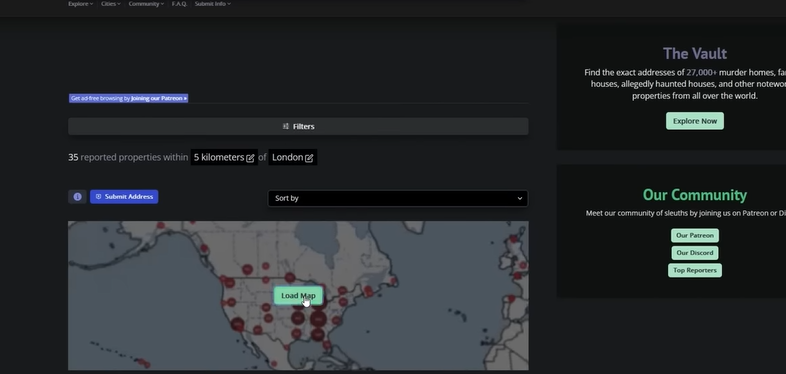Image resolution: width=786 pixels, height=374 pixels.
Task: Click the info icon button
Action: (77, 197)
